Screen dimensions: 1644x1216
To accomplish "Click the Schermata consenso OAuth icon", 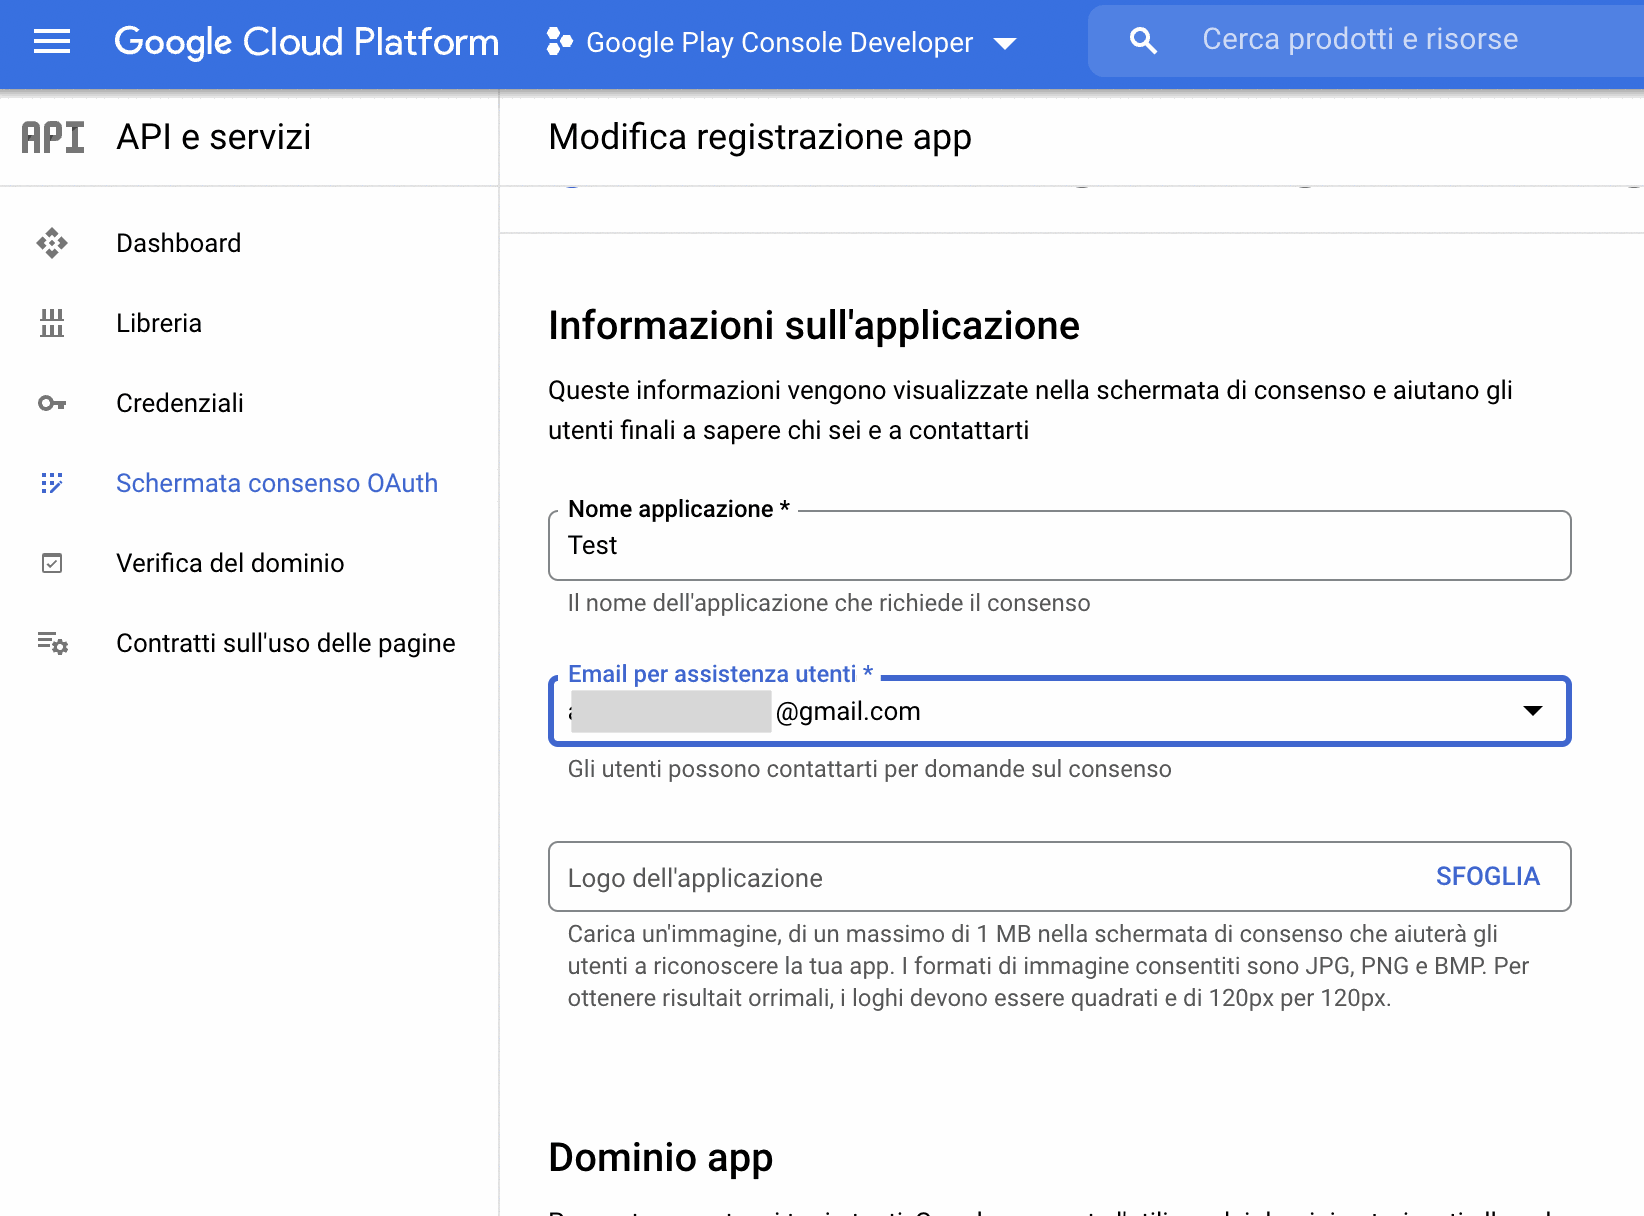I will tap(52, 483).
